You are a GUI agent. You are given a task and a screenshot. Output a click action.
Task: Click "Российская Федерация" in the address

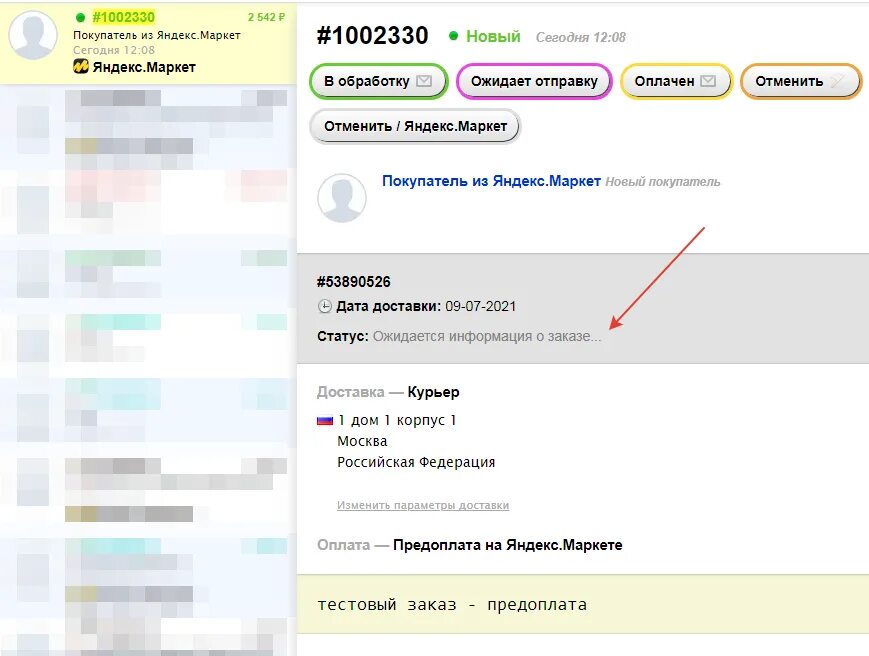click(416, 462)
